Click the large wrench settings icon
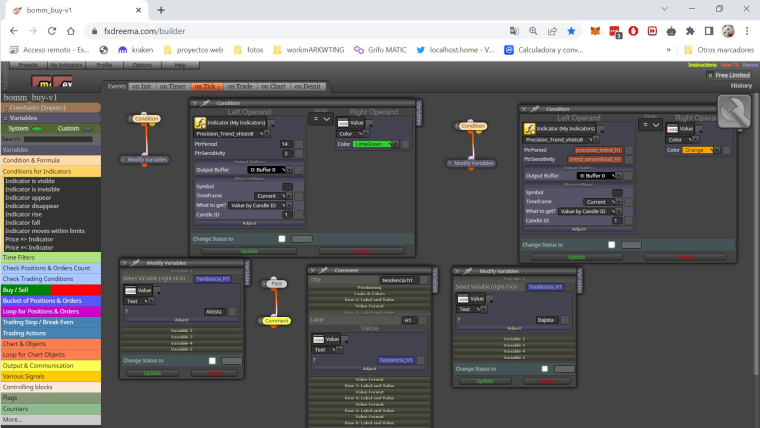Image resolution: width=760 pixels, height=428 pixels. tap(734, 111)
